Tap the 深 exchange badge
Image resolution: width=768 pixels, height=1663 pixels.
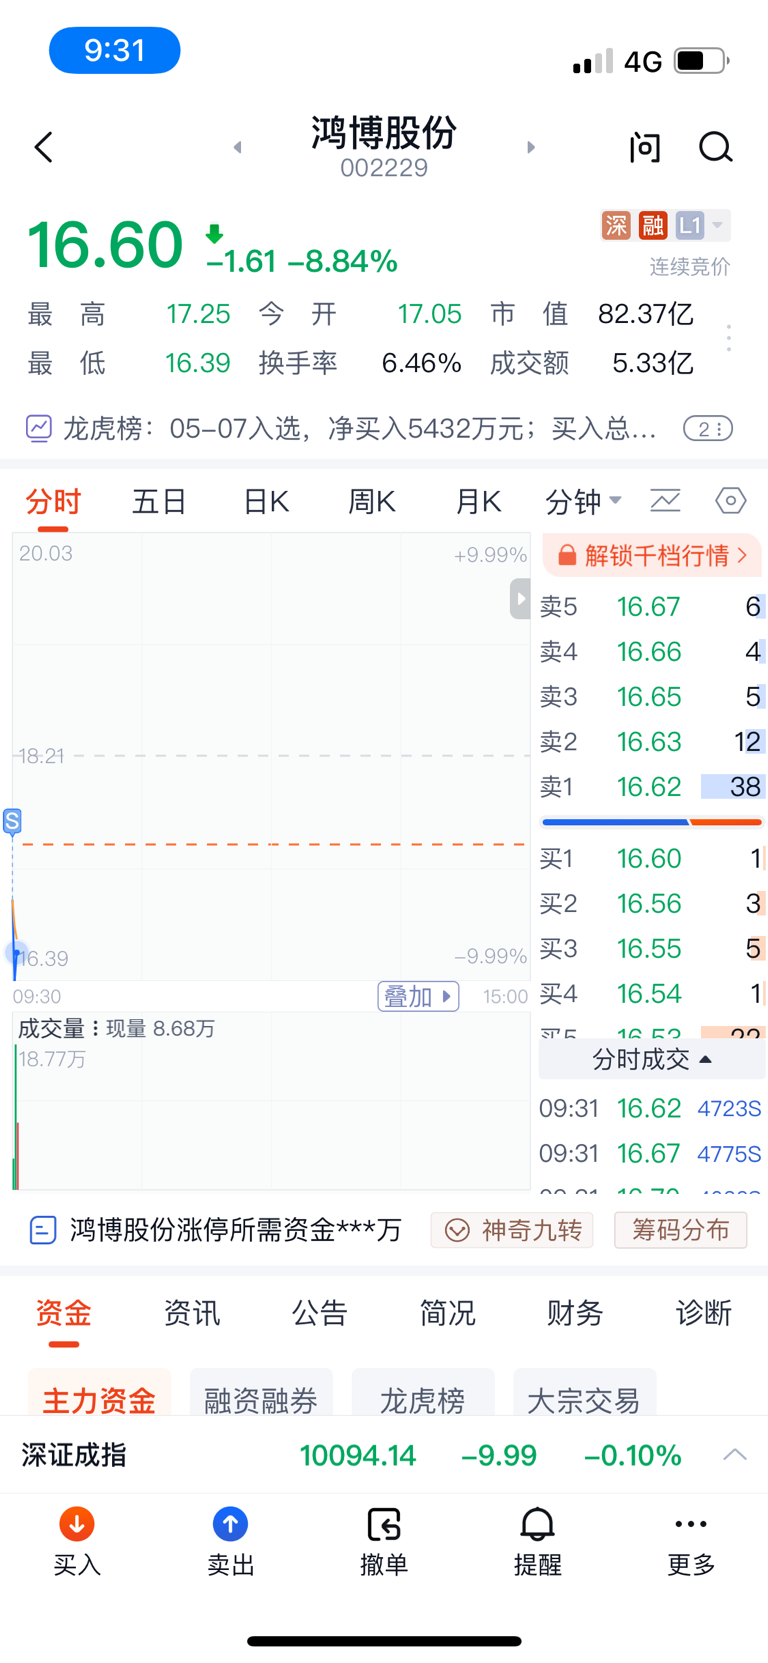(x=616, y=226)
